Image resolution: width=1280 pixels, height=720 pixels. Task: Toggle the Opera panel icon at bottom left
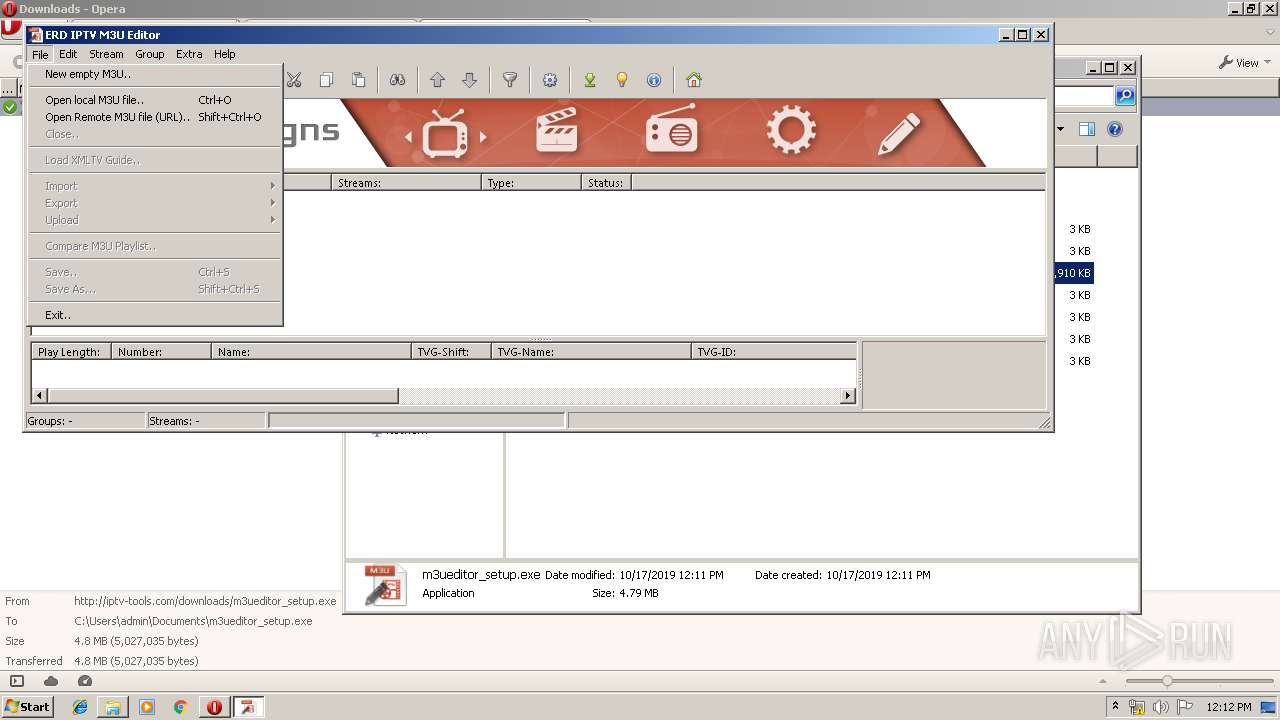pyautogui.click(x=16, y=681)
